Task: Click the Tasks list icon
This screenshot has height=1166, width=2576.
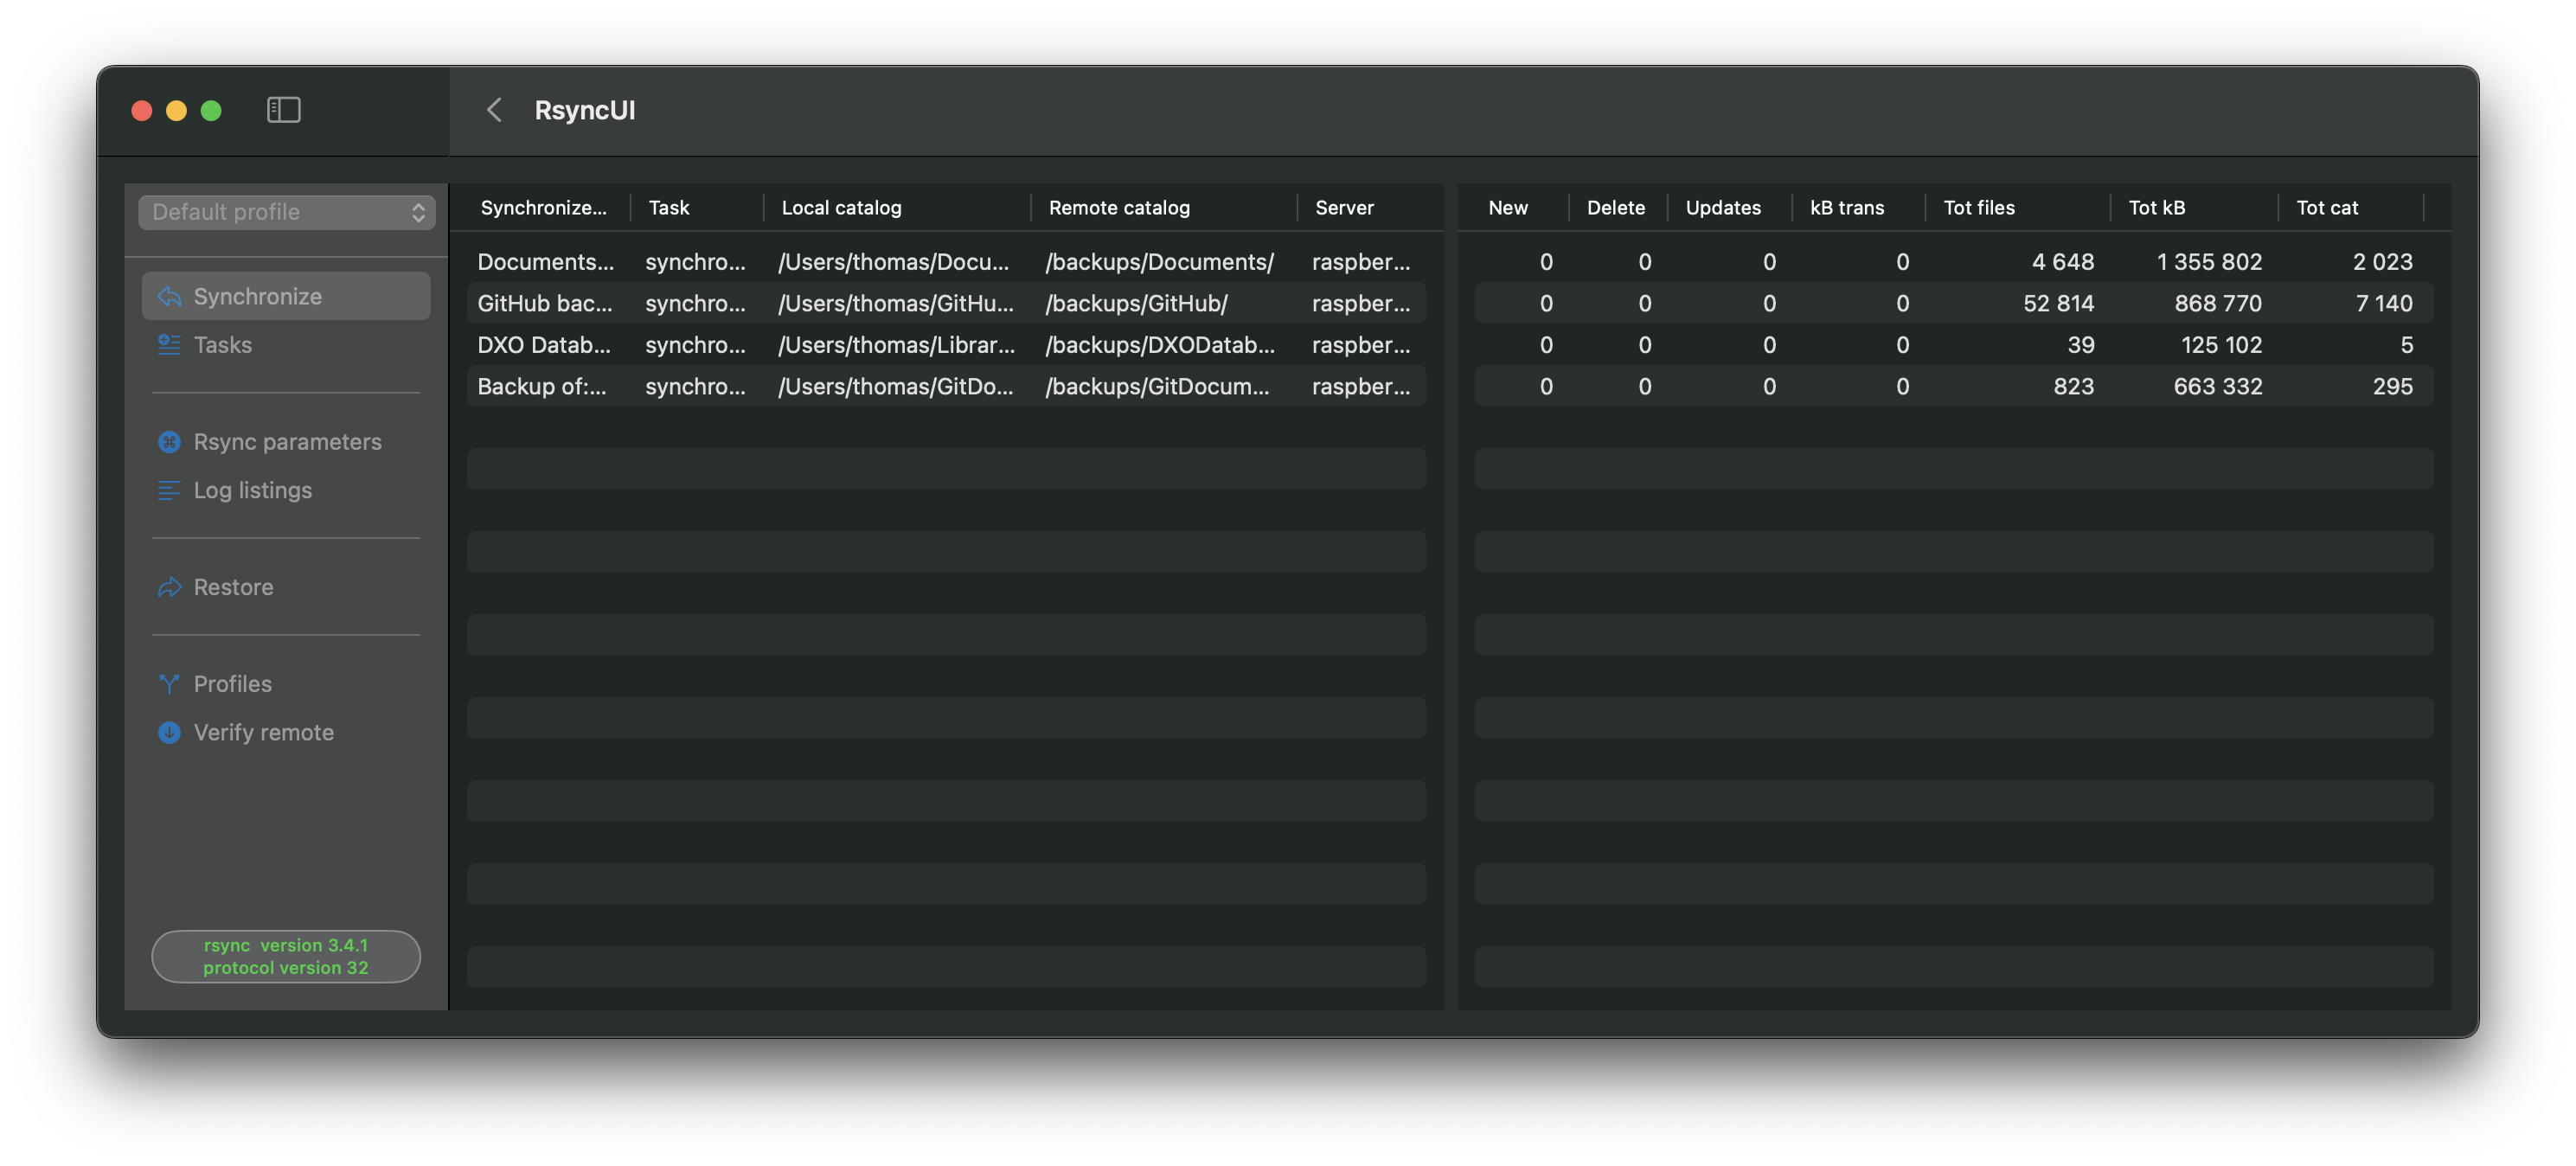Action: tap(169, 344)
